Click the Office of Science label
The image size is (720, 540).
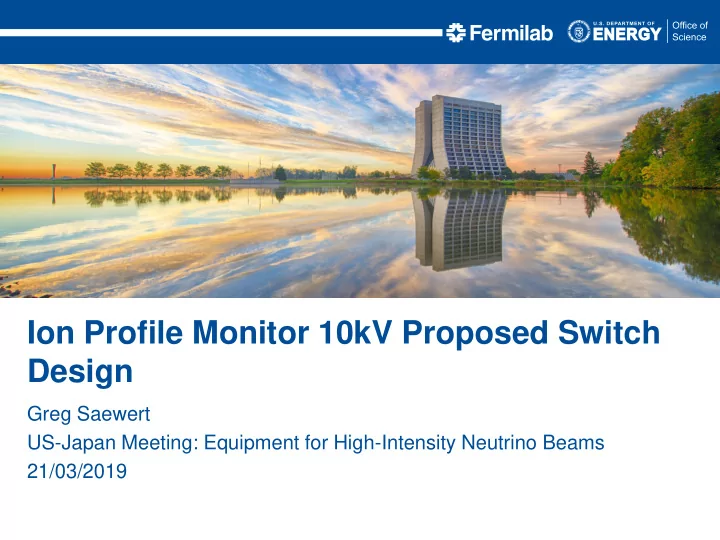pyautogui.click(x=690, y=31)
